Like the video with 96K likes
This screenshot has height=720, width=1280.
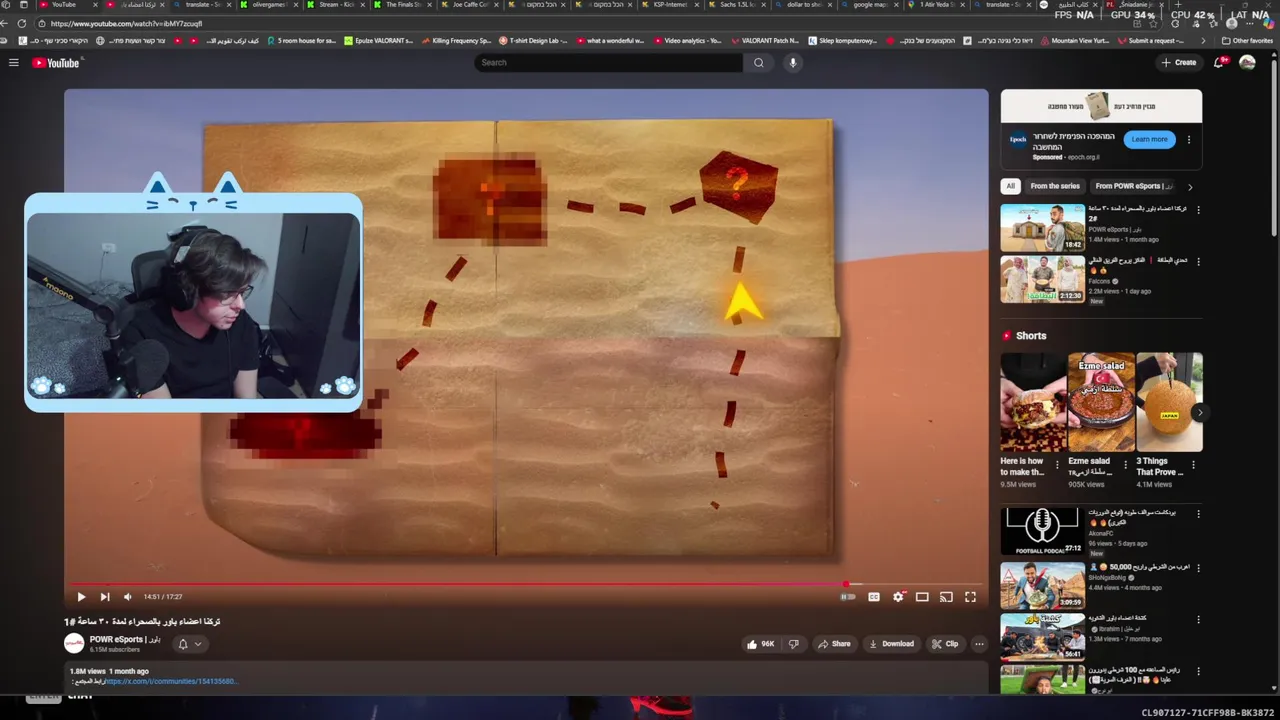point(761,644)
